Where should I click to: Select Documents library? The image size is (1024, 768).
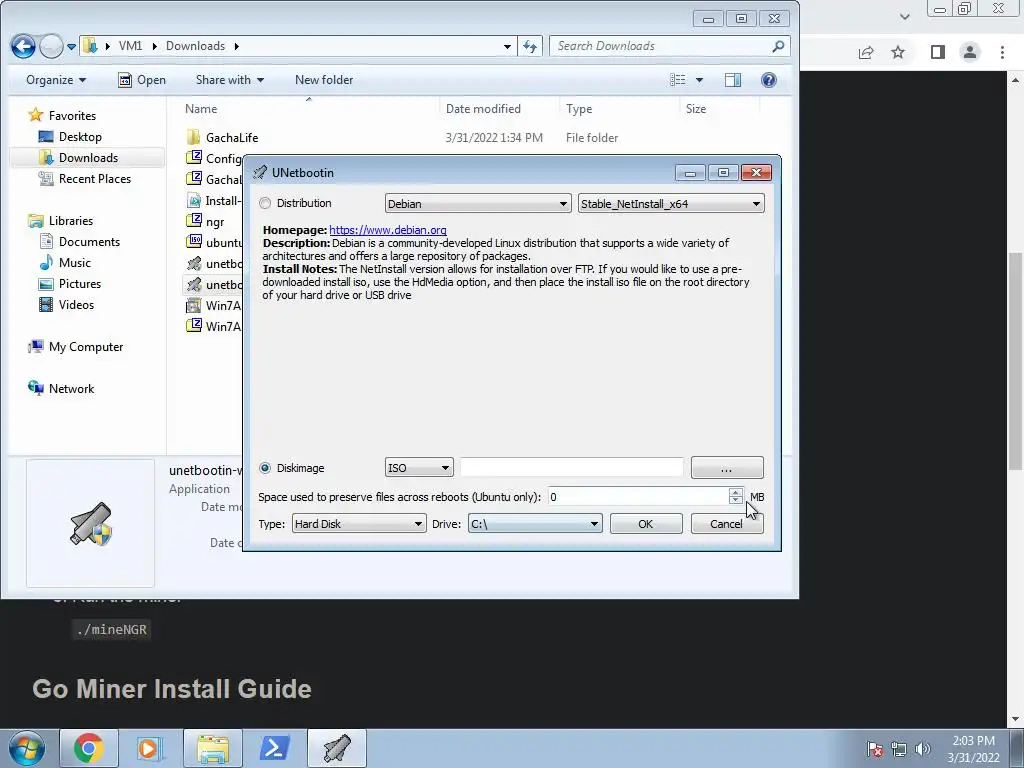89,242
